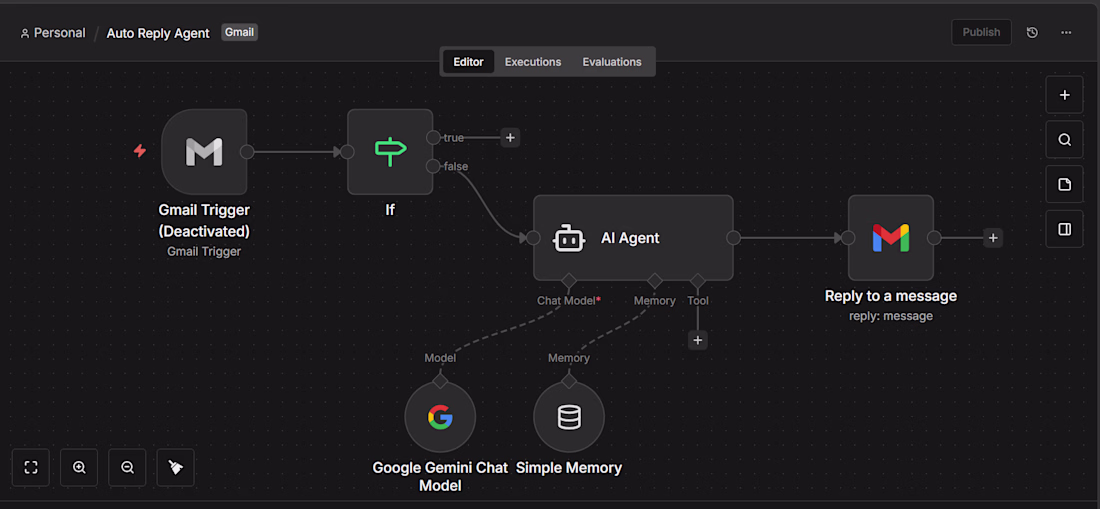Switch to the Evaluations tab
This screenshot has height=509, width=1100.
coord(612,62)
